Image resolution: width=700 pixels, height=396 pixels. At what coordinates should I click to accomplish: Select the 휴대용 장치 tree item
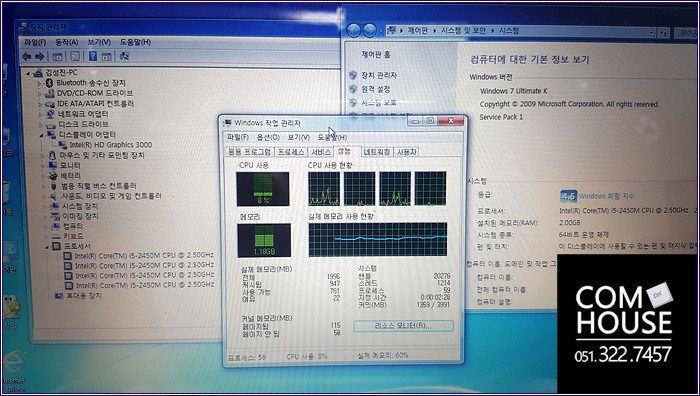(x=84, y=296)
